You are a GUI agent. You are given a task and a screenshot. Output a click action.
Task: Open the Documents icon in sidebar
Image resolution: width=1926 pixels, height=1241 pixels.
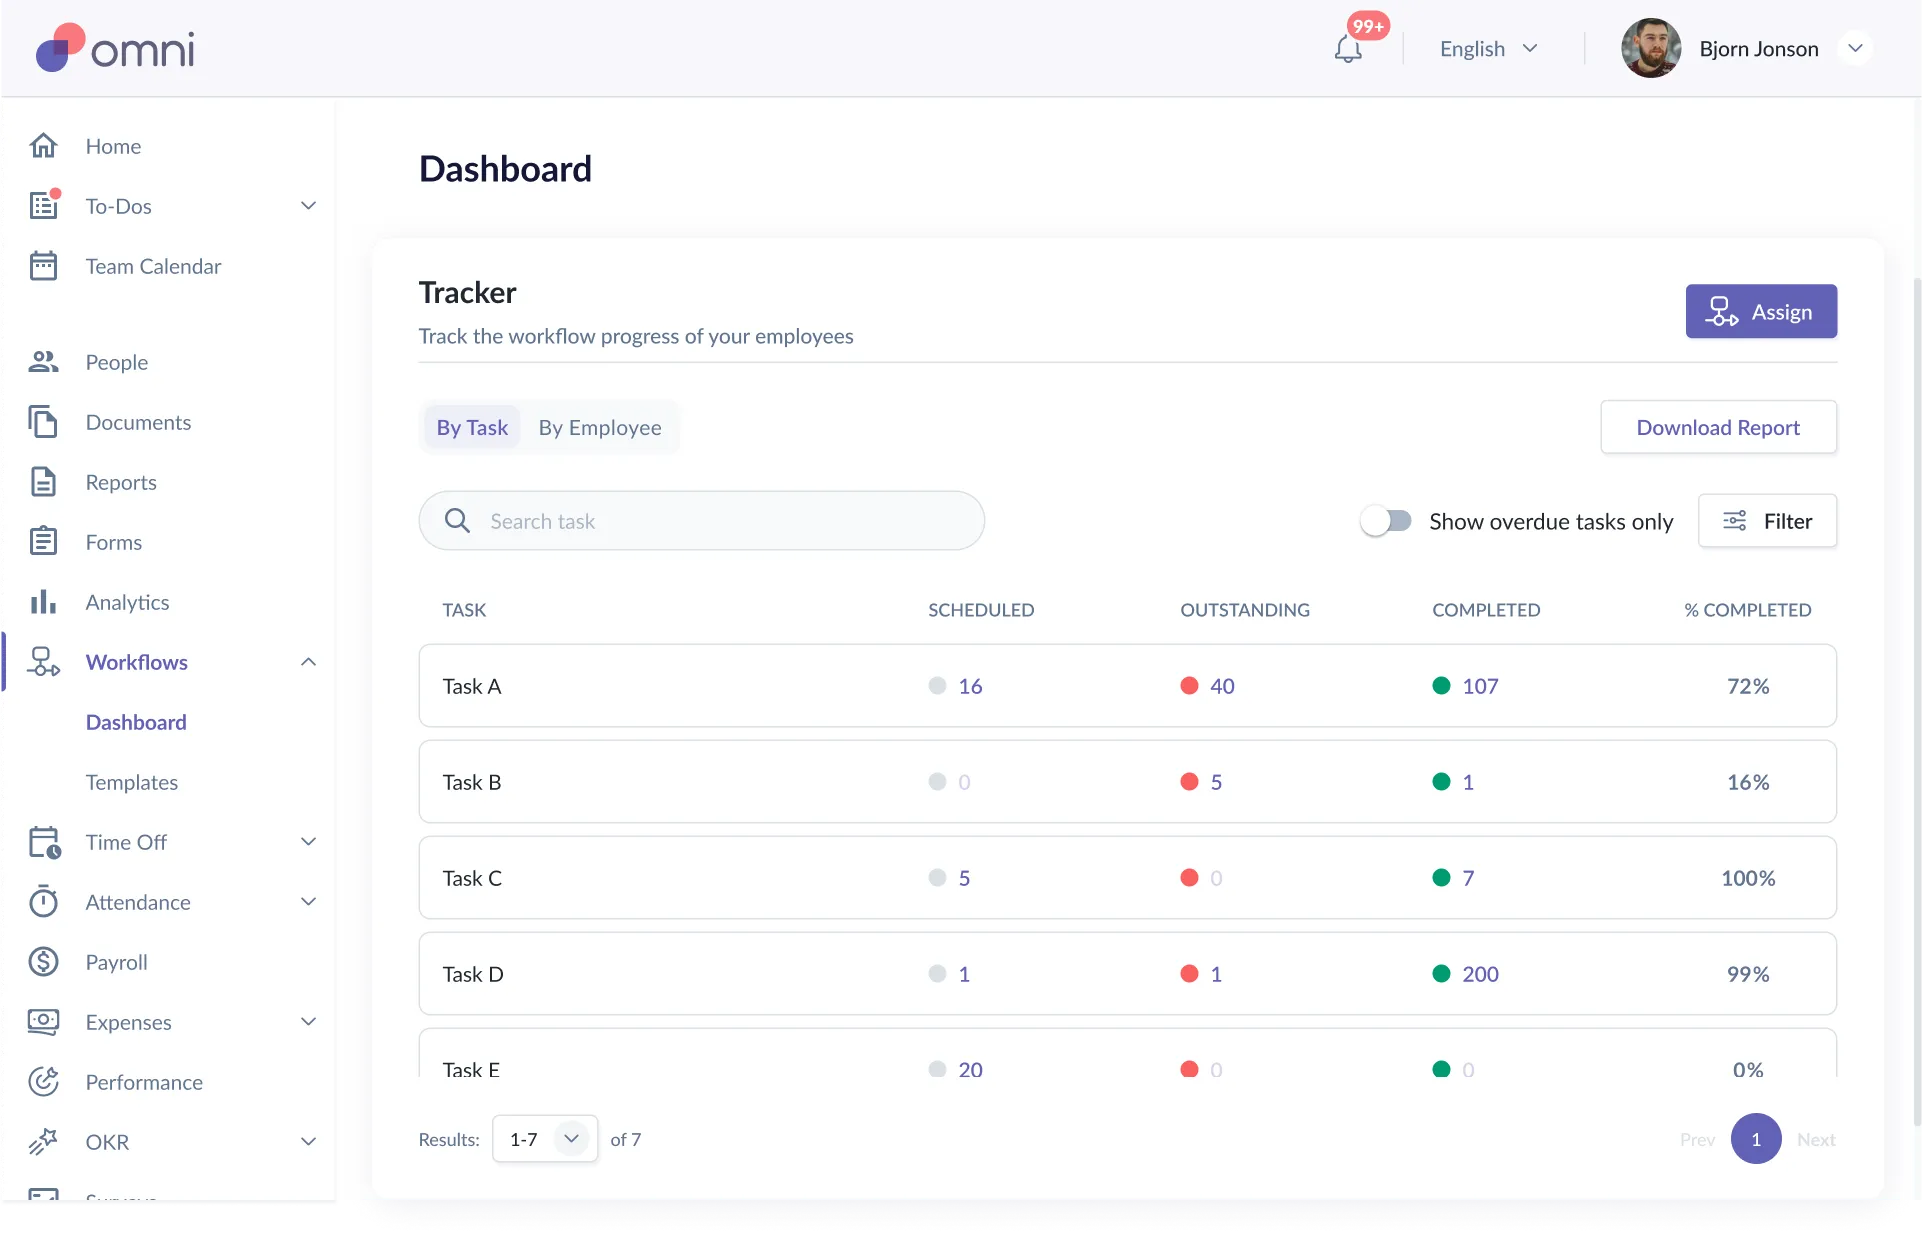pyautogui.click(x=43, y=422)
